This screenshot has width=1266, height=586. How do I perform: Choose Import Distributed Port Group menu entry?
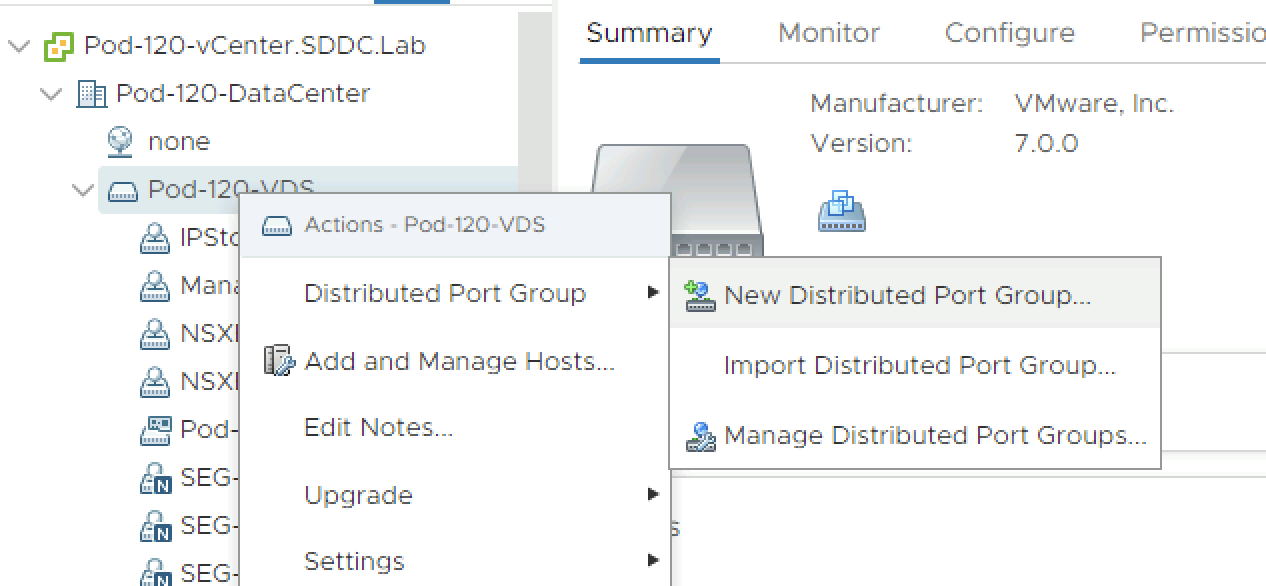click(919, 366)
